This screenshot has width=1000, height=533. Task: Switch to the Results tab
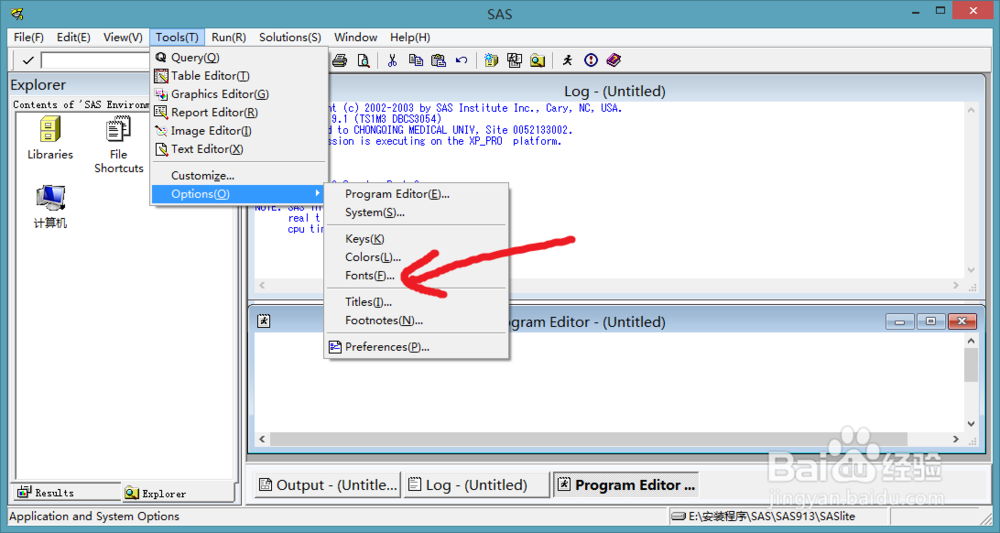66,492
